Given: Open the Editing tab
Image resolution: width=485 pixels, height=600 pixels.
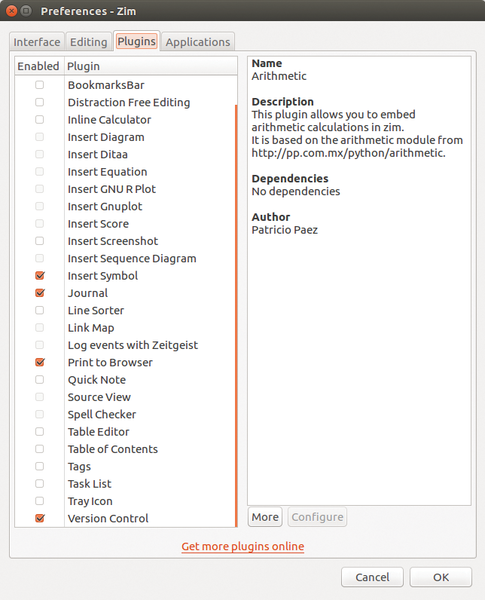Looking at the screenshot, I should (88, 42).
